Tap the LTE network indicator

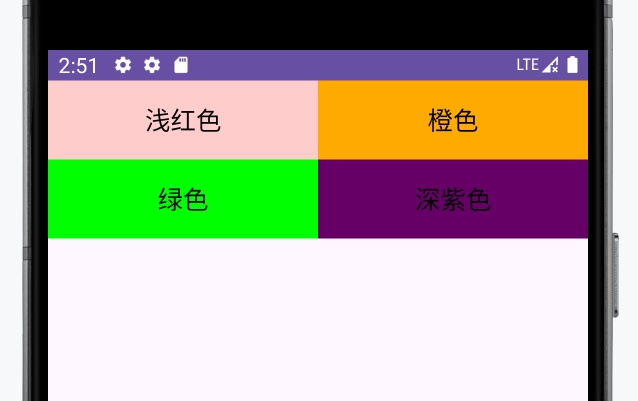(x=527, y=65)
